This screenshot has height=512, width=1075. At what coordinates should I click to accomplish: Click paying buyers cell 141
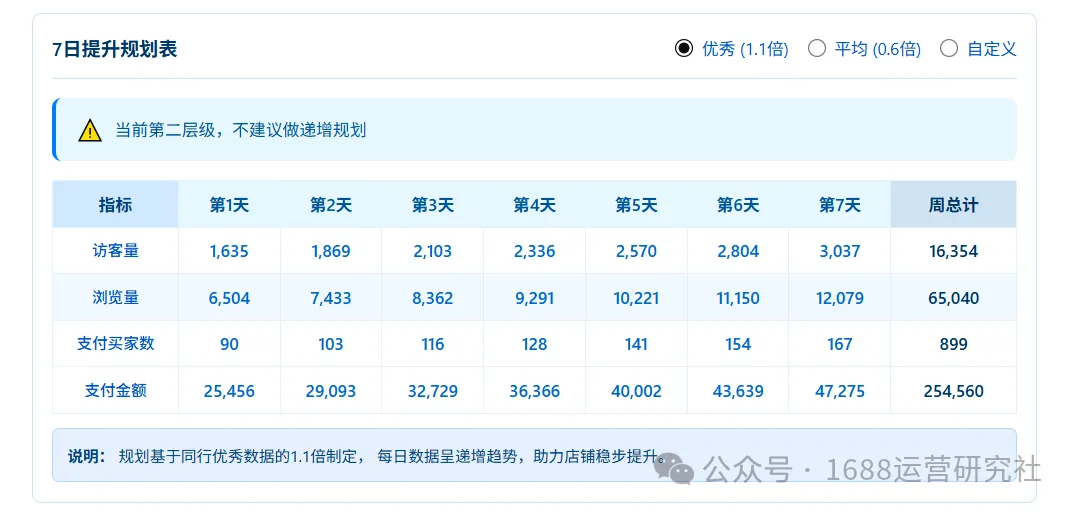pyautogui.click(x=636, y=344)
